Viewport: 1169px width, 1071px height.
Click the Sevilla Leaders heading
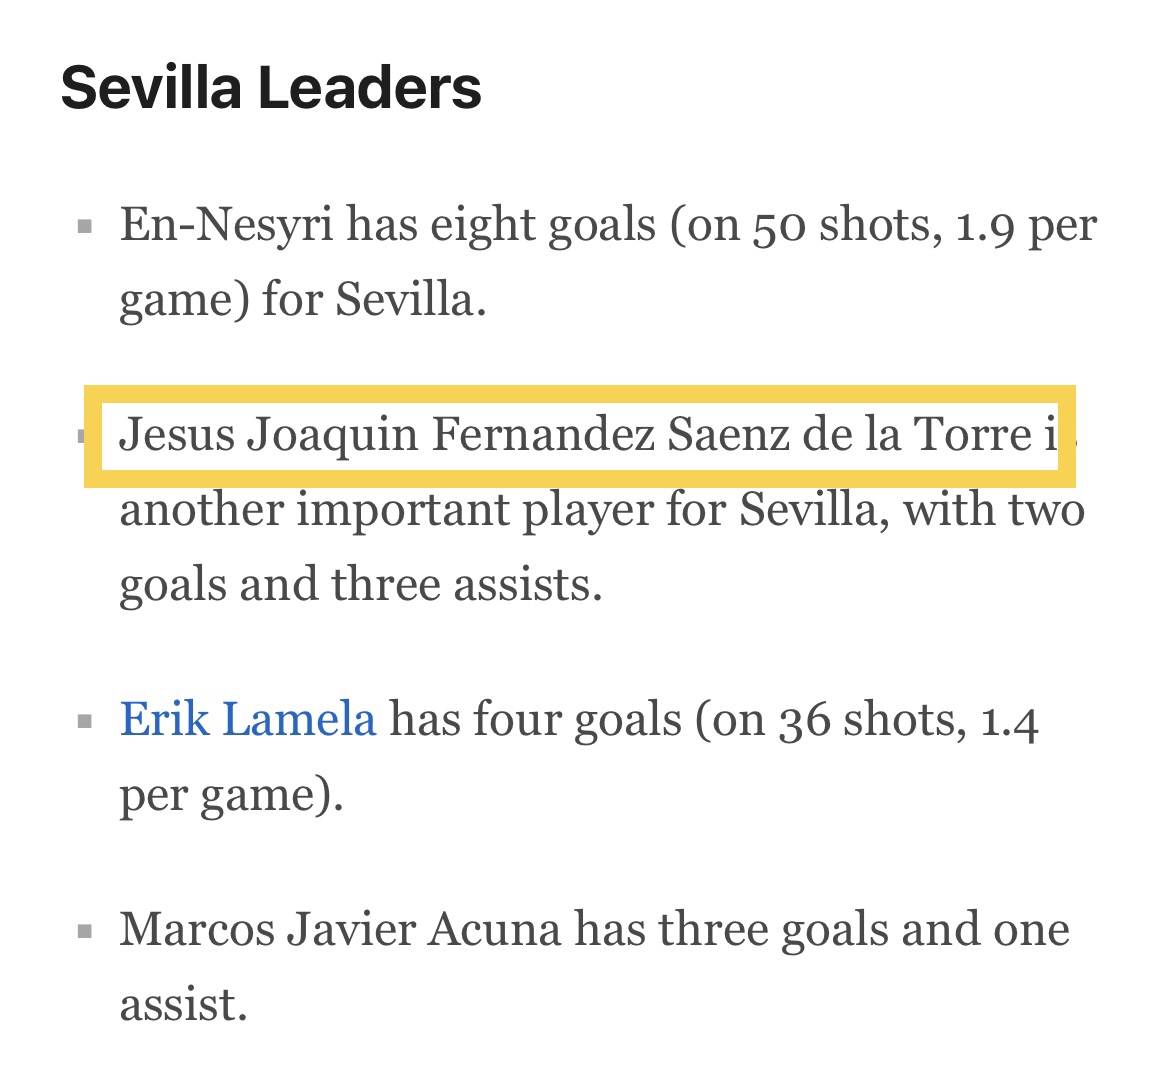[x=271, y=87]
